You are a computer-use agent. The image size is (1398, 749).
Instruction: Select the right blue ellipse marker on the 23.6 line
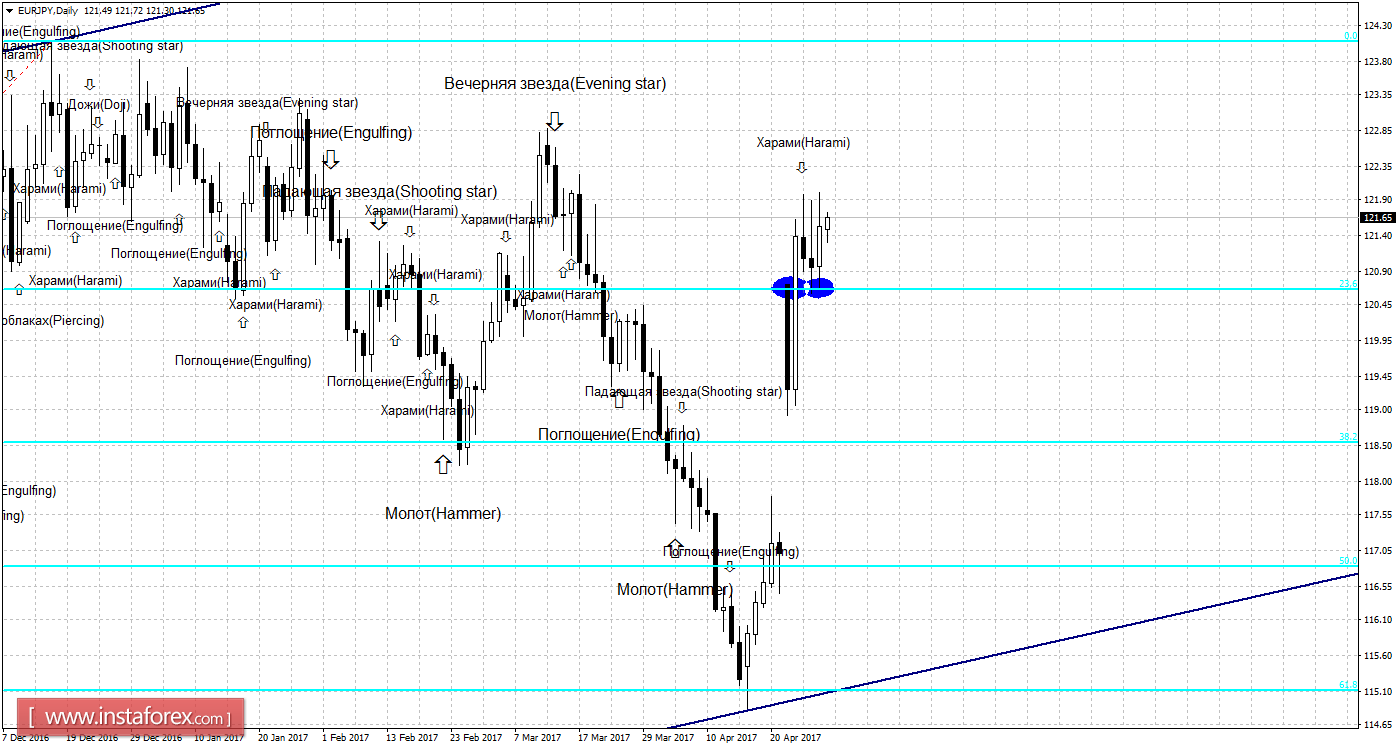coord(820,288)
